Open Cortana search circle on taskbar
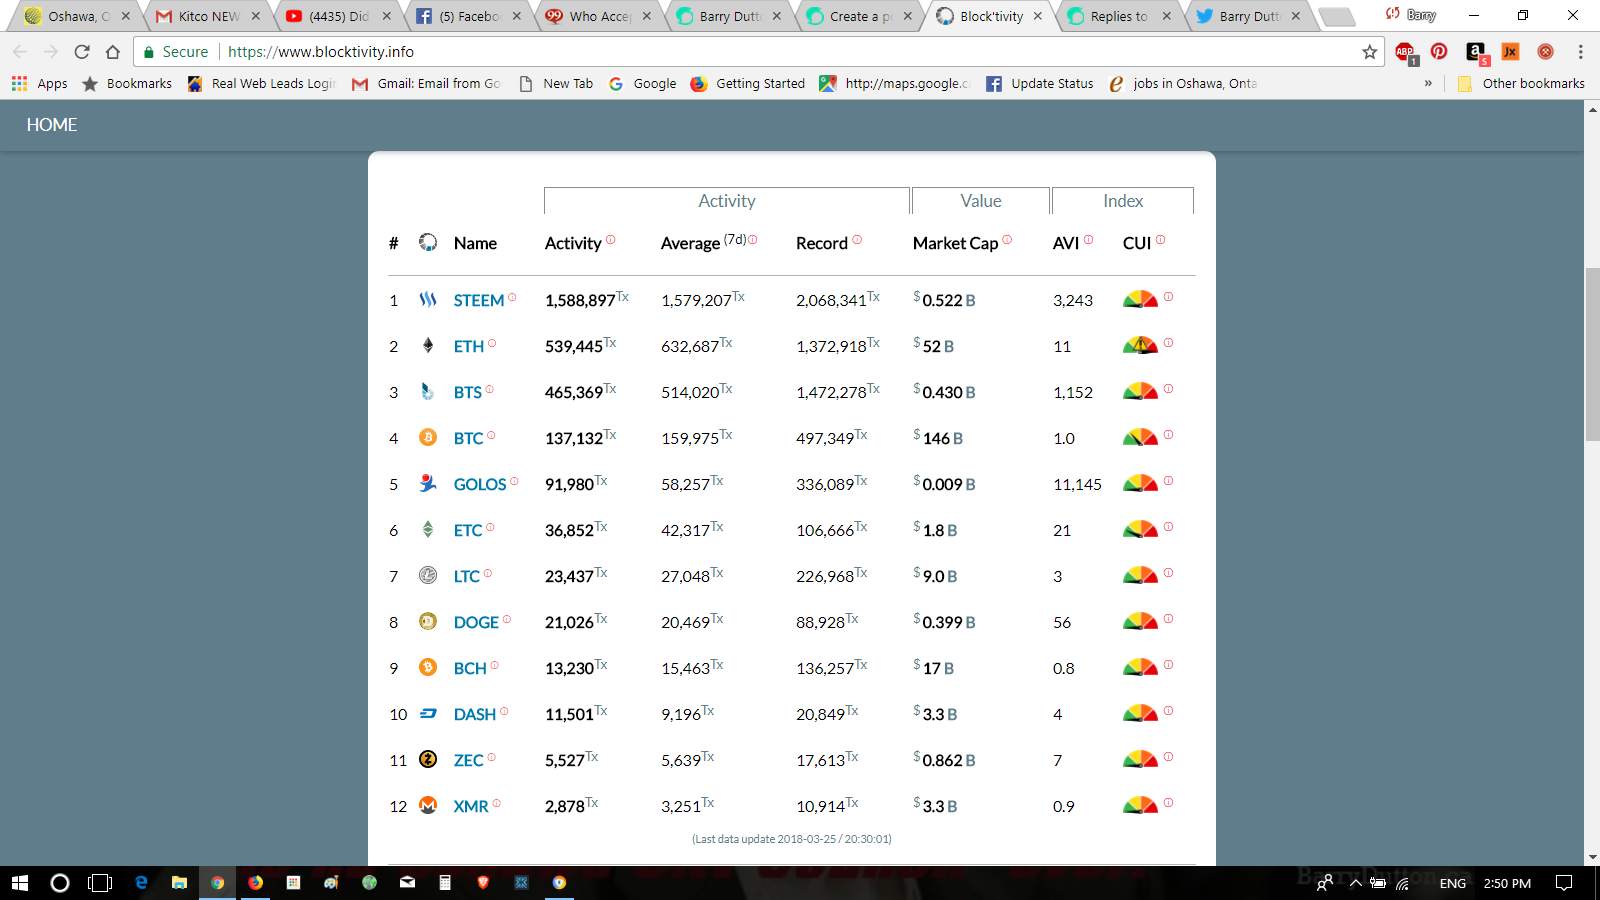This screenshot has width=1600, height=900. pos(60,883)
